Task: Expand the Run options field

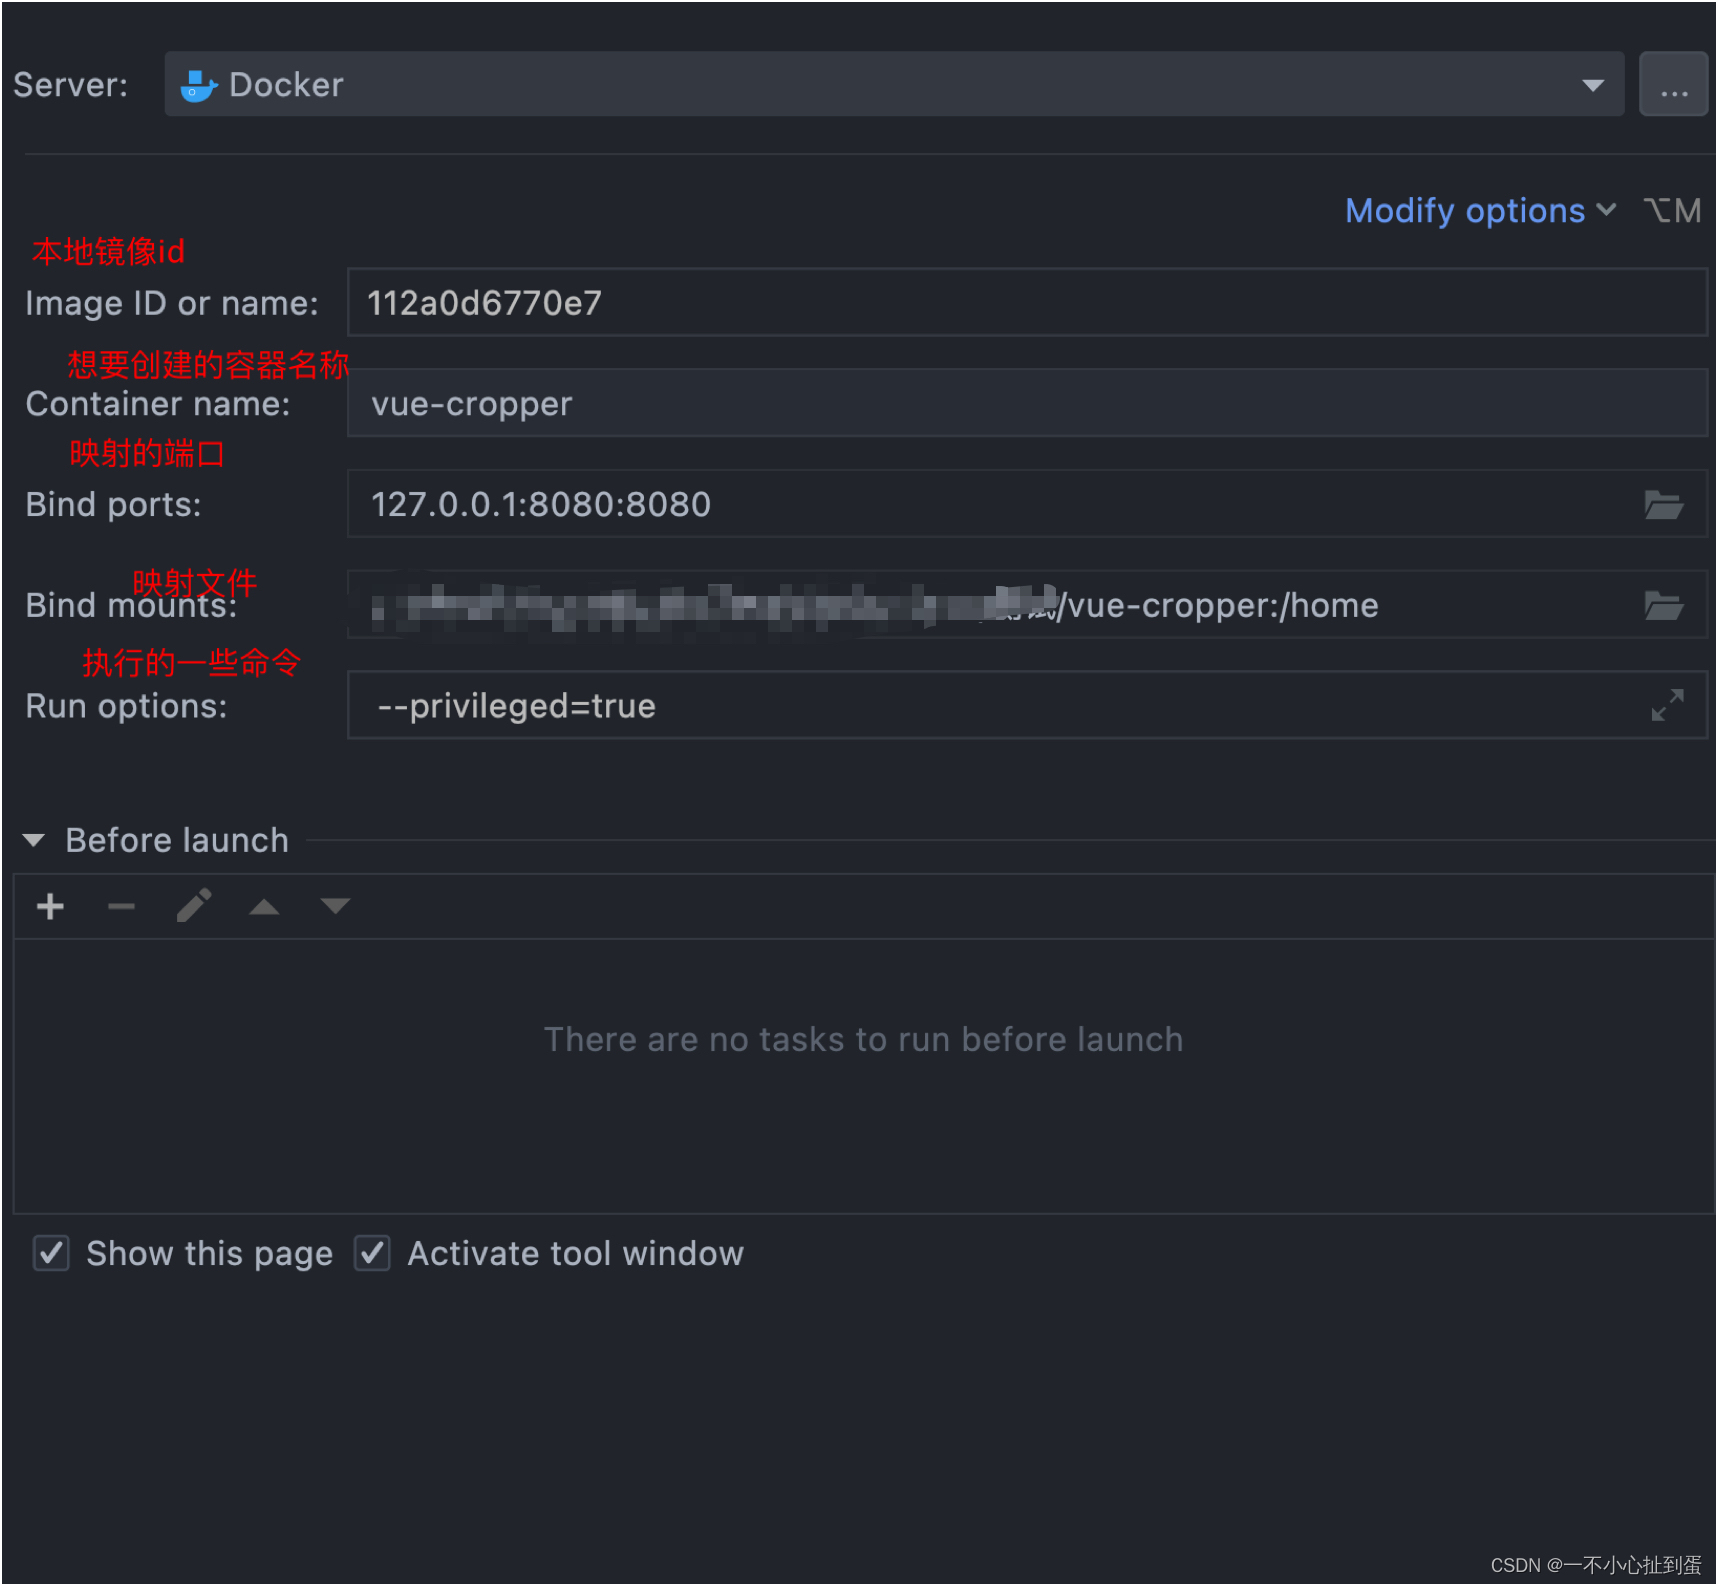Action: [1667, 705]
